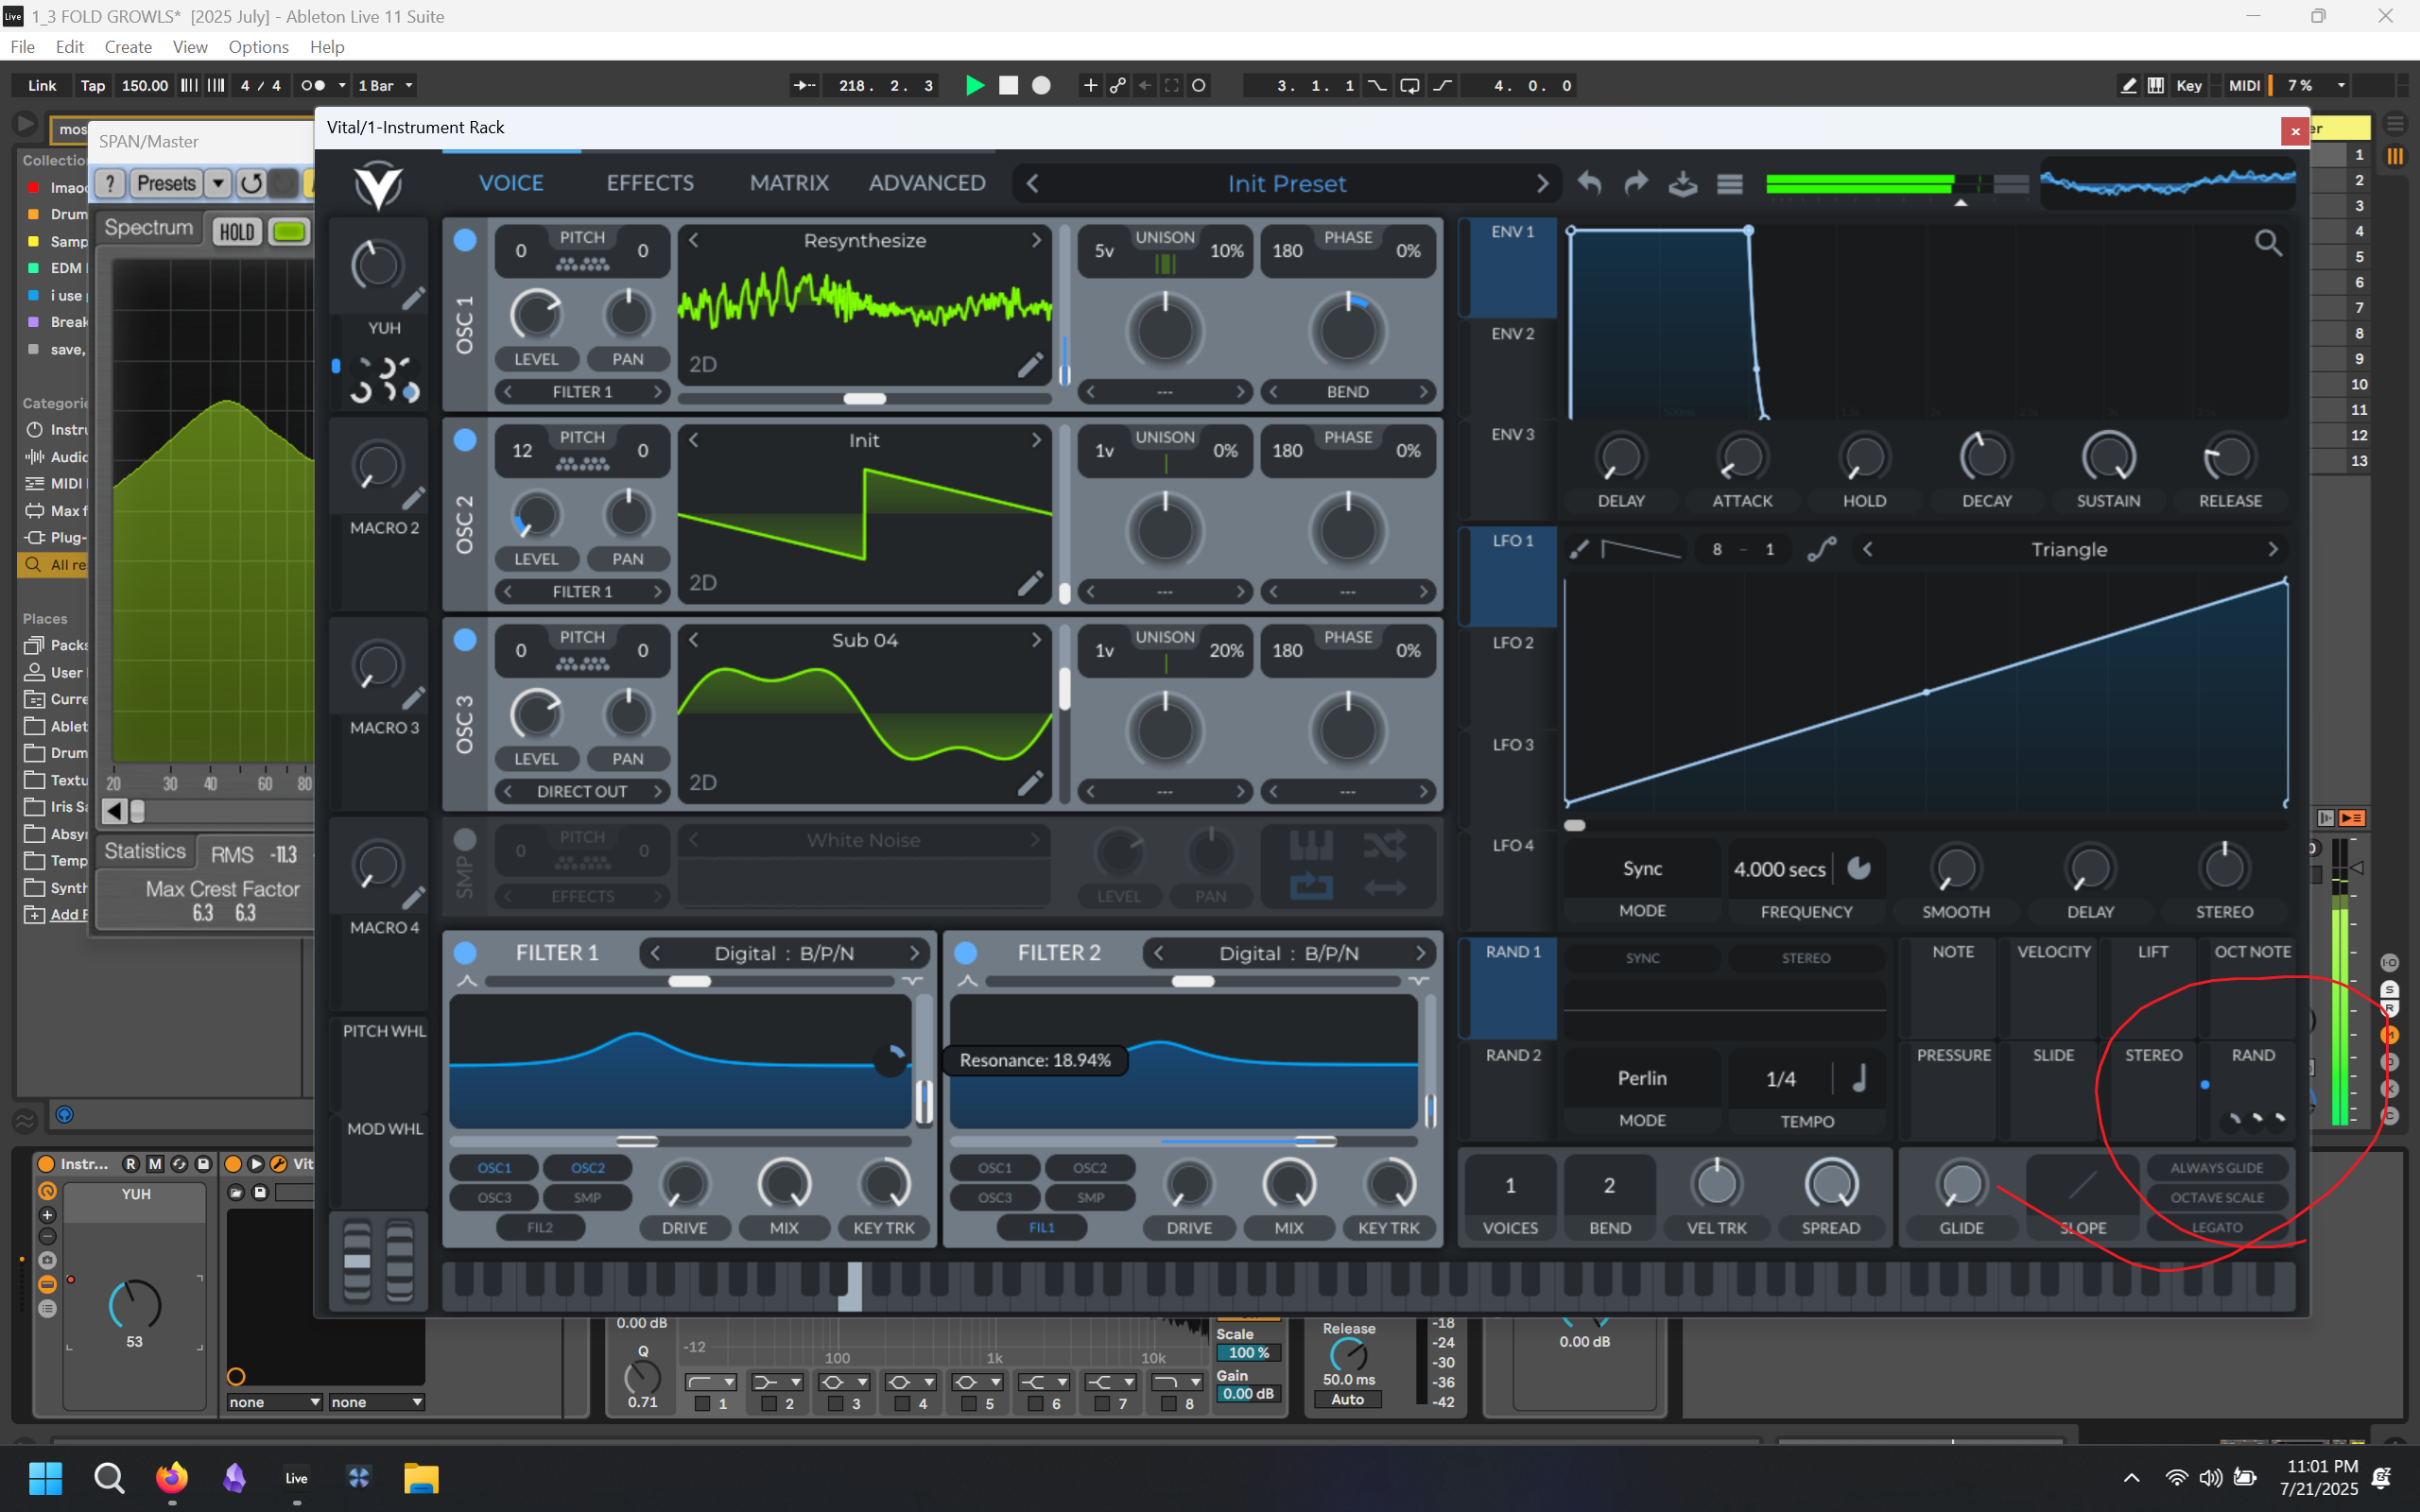Click the sampler keytrack piano icon
This screenshot has width=2420, height=1512.
(x=1311, y=846)
